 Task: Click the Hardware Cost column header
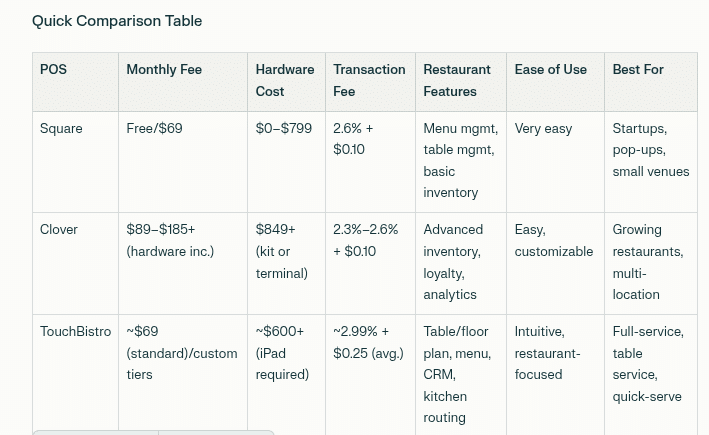point(287,82)
